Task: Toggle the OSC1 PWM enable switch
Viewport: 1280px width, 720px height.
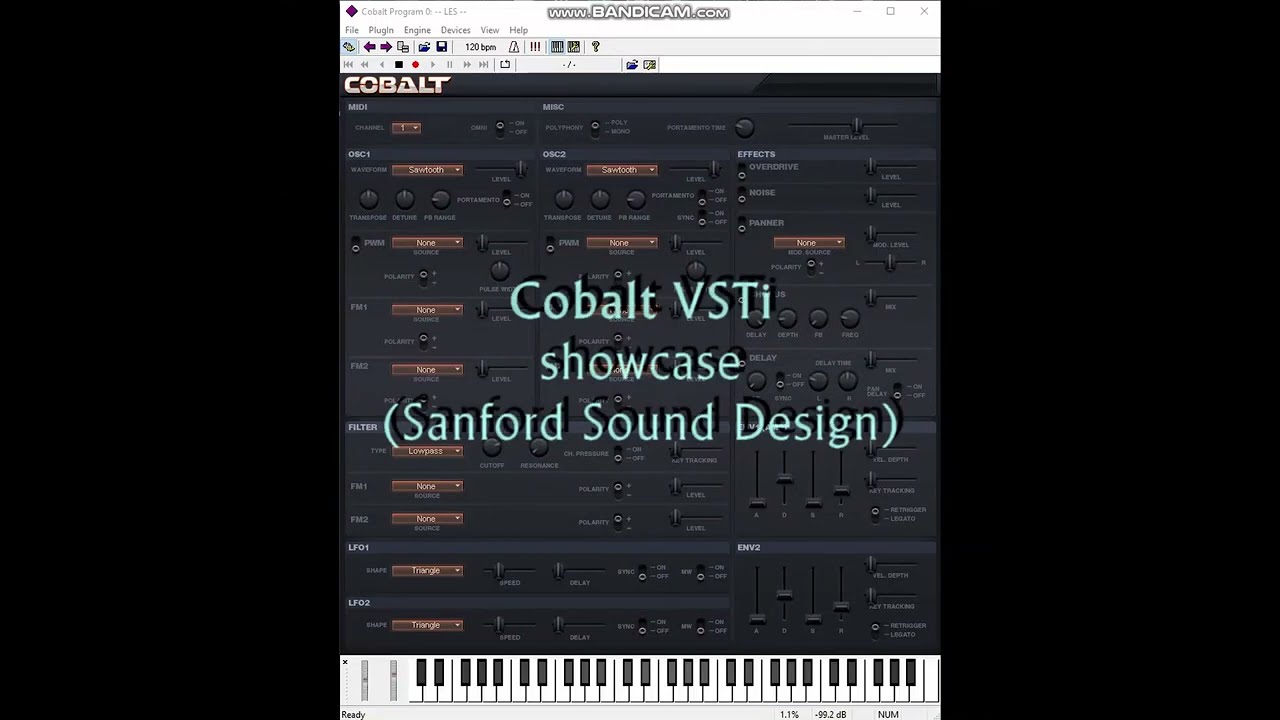Action: click(x=355, y=245)
